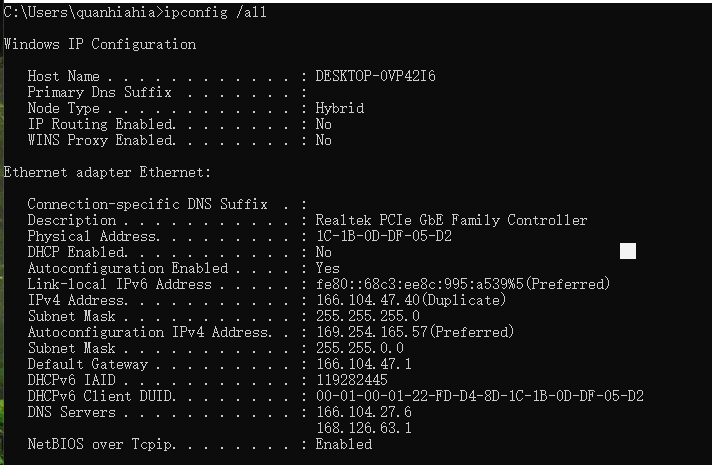
Task: Click the physical address 1C-1B-0D-DF-05-D2
Action: coord(384,236)
